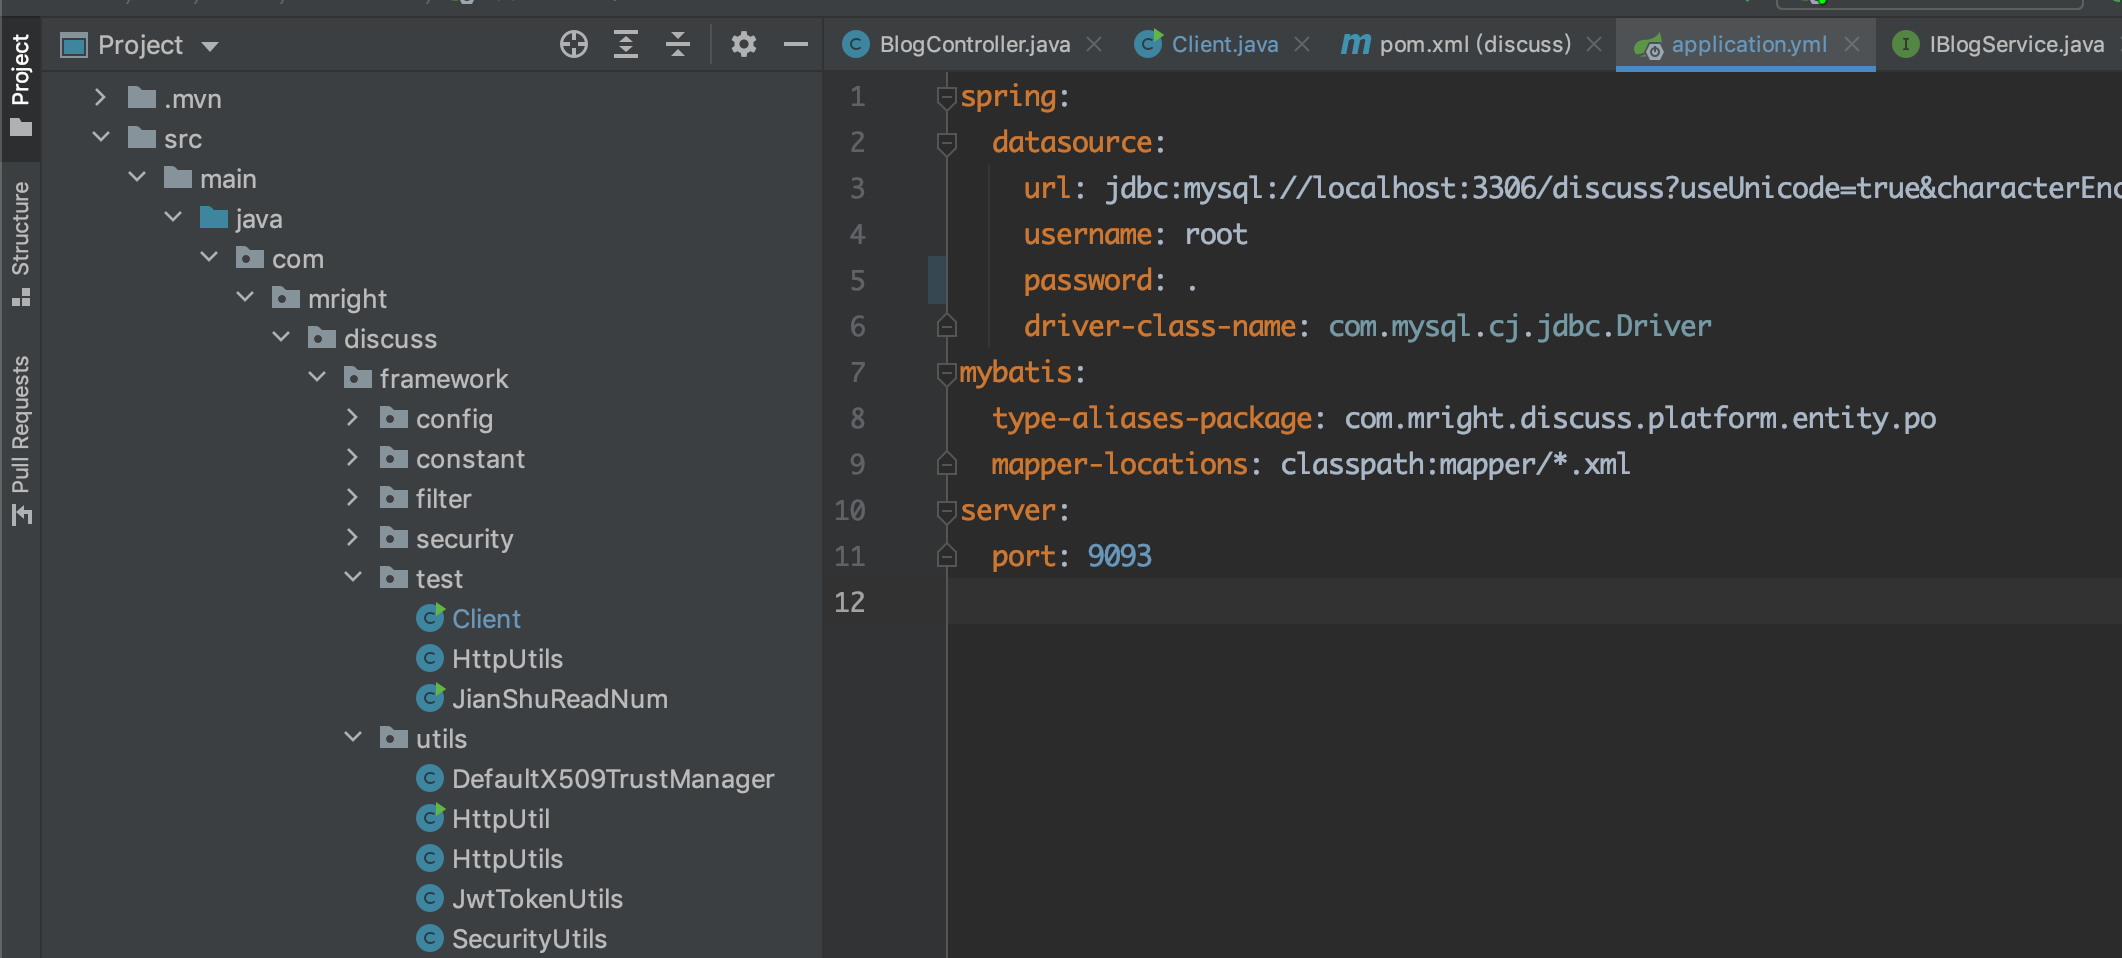Click the Expand All icon in Project panel
The height and width of the screenshot is (958, 2122).
[x=626, y=45]
